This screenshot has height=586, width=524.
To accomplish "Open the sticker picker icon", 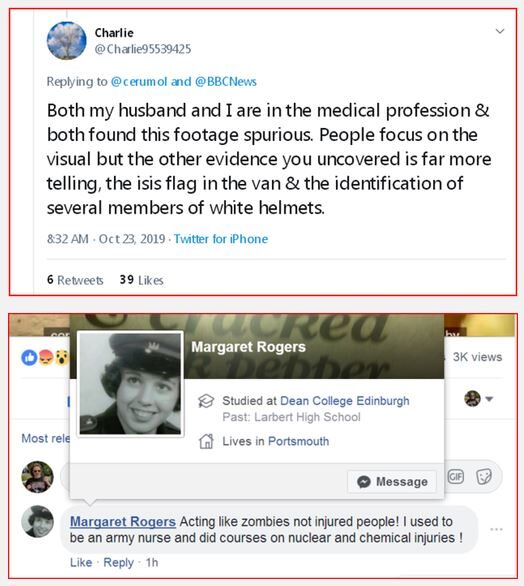I will tap(484, 476).
